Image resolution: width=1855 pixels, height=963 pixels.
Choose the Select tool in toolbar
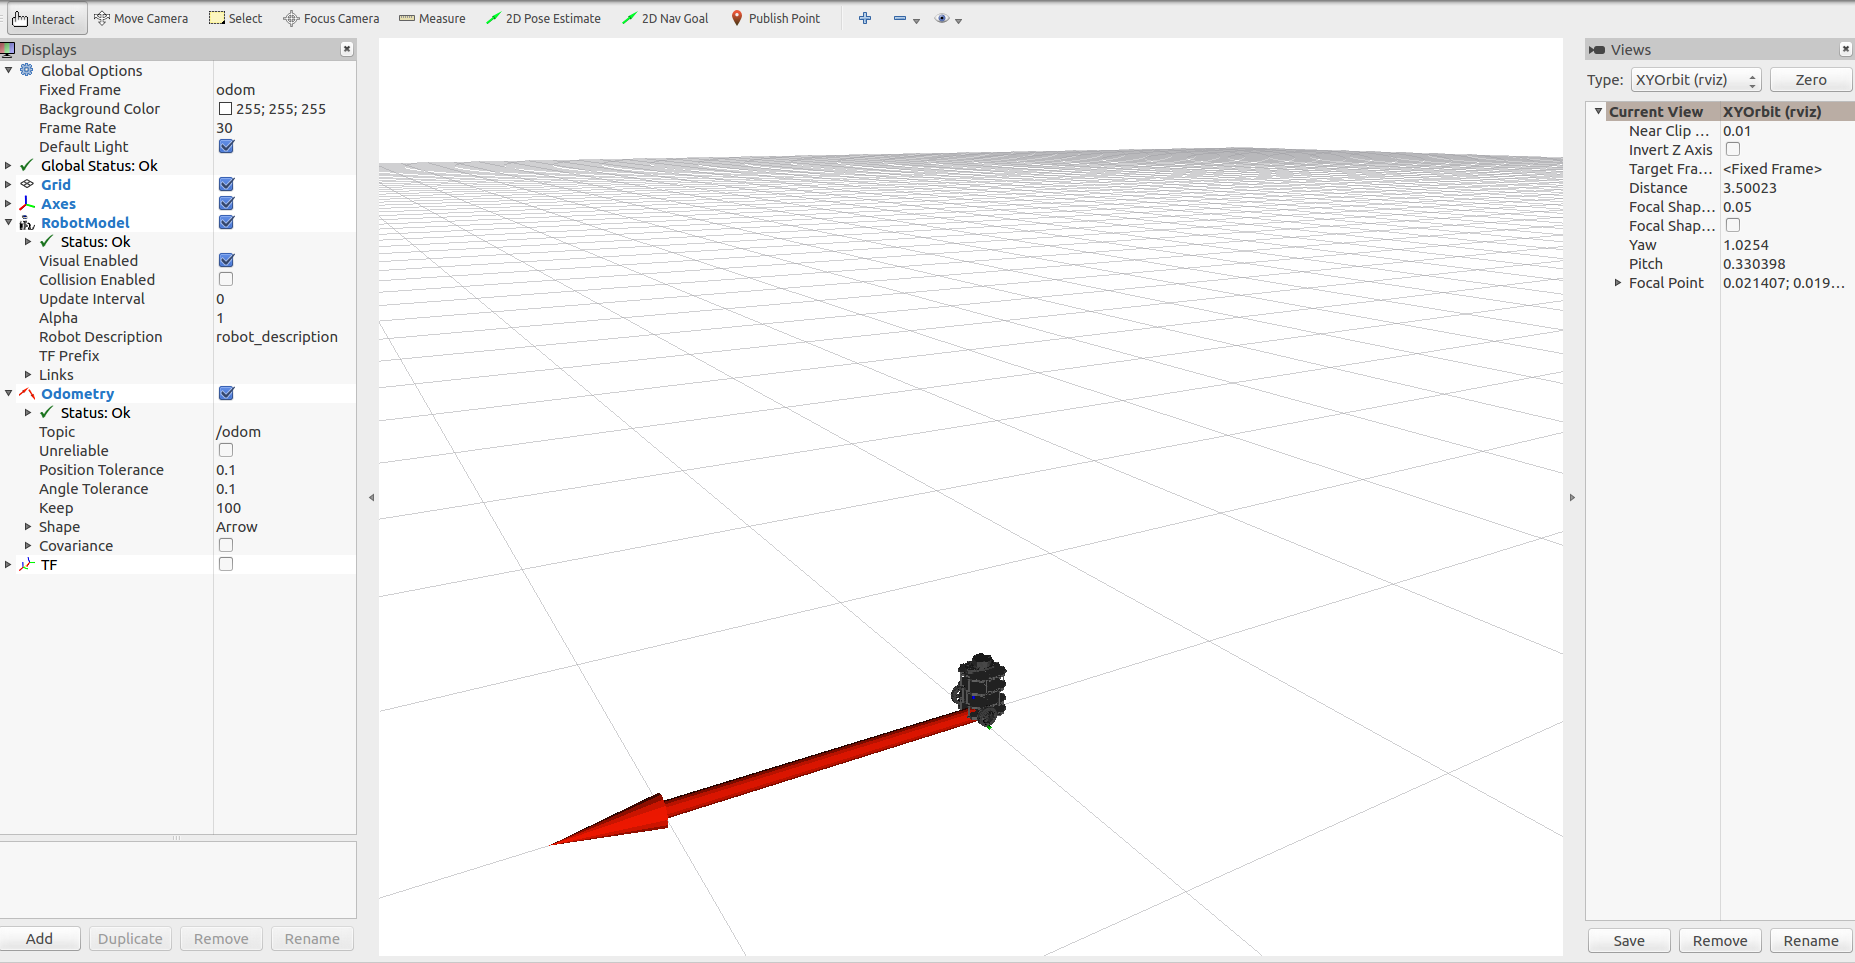pyautogui.click(x=236, y=18)
